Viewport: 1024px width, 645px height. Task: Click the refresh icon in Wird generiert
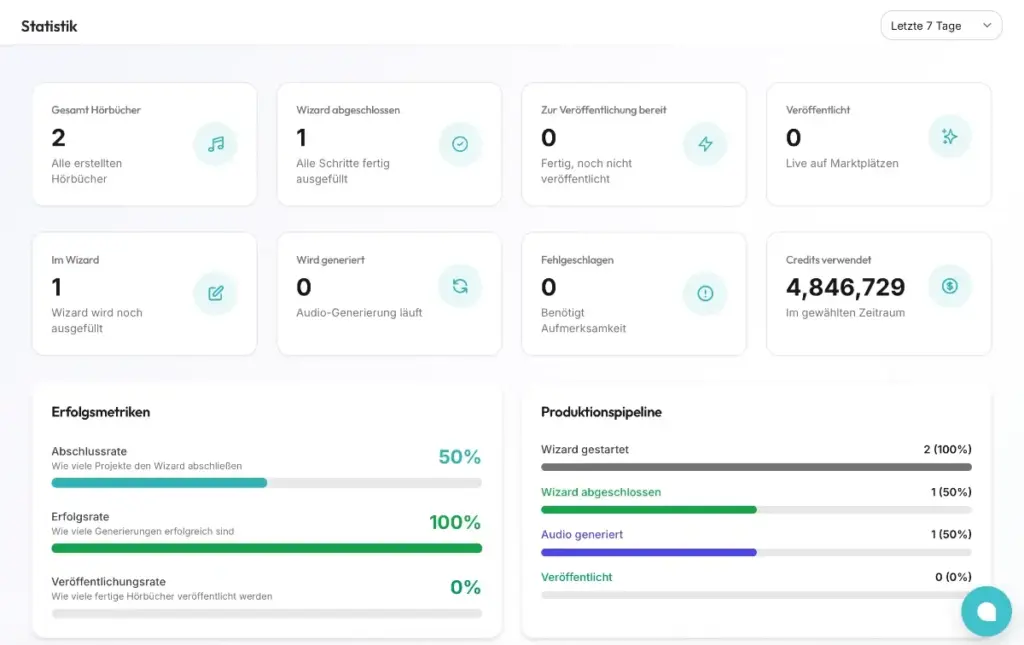[460, 286]
